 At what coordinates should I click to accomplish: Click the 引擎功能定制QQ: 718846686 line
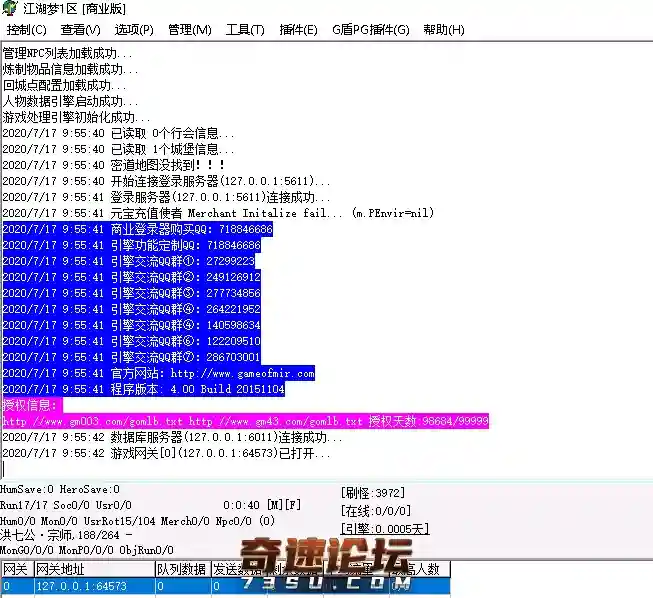coord(132,245)
